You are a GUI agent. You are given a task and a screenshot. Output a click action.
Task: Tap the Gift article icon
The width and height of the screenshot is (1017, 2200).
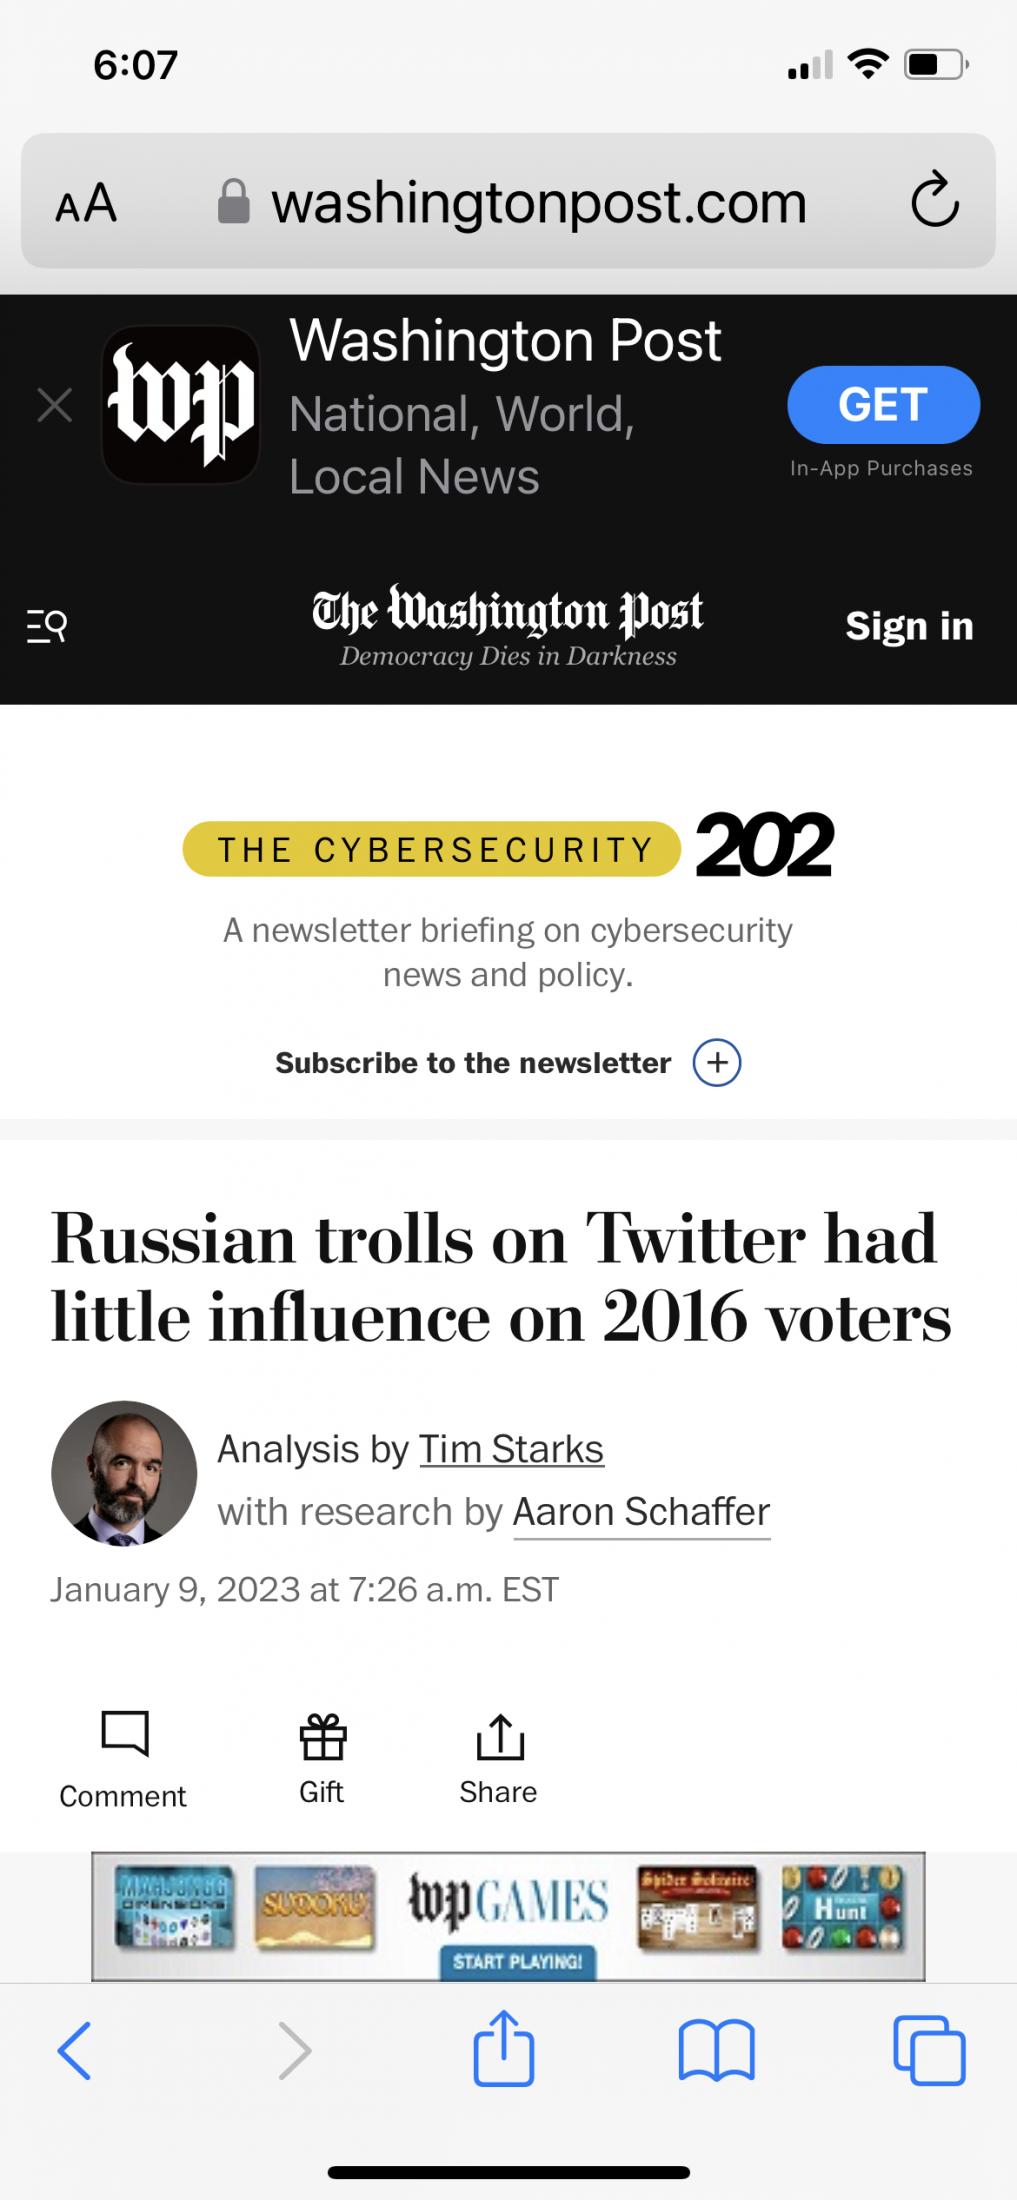click(322, 1737)
